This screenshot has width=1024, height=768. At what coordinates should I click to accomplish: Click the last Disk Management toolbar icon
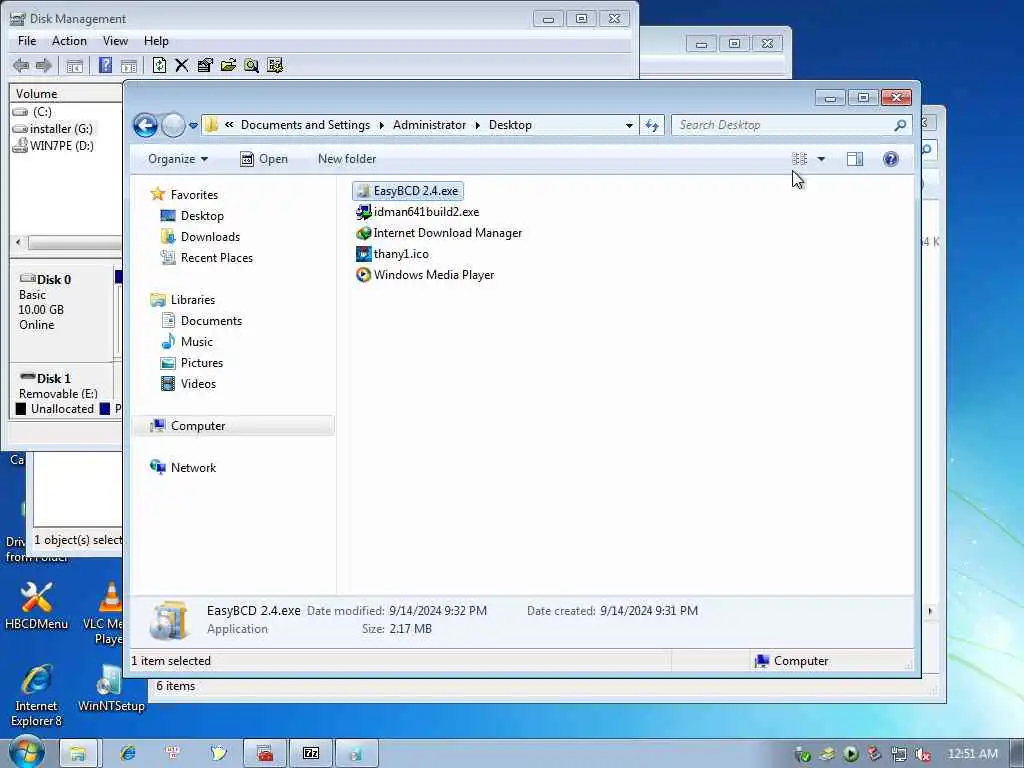click(x=275, y=65)
